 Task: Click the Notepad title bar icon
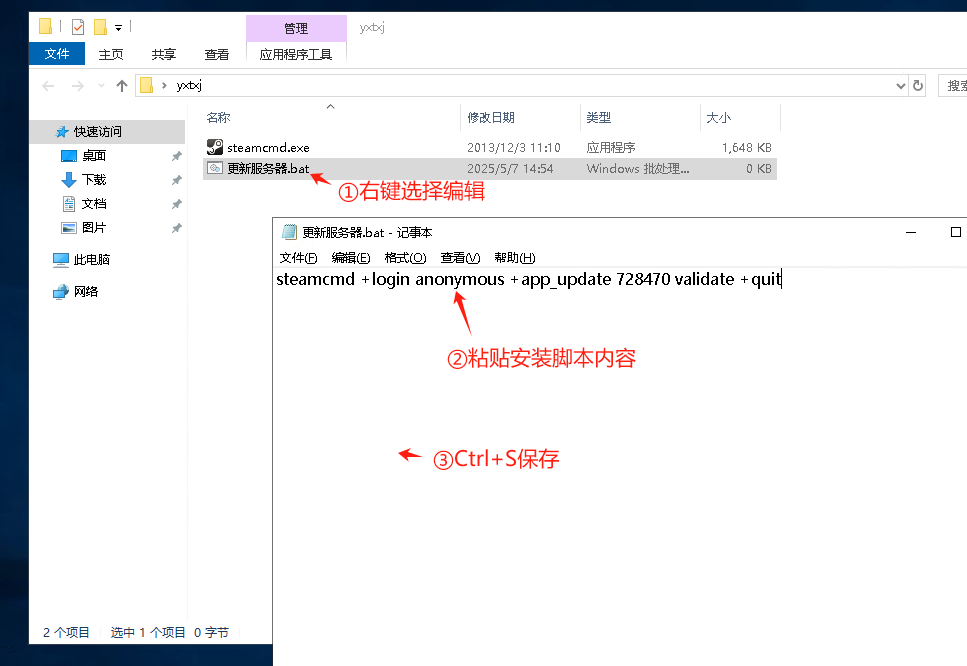[289, 232]
